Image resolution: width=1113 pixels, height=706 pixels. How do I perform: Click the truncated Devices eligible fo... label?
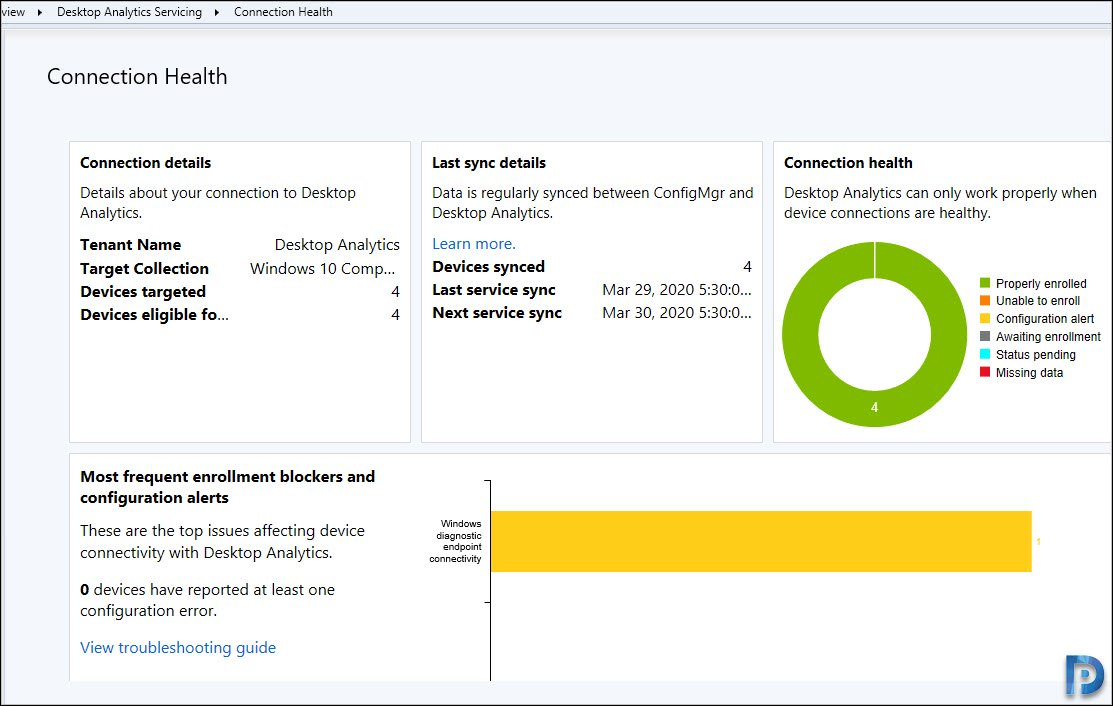point(154,314)
